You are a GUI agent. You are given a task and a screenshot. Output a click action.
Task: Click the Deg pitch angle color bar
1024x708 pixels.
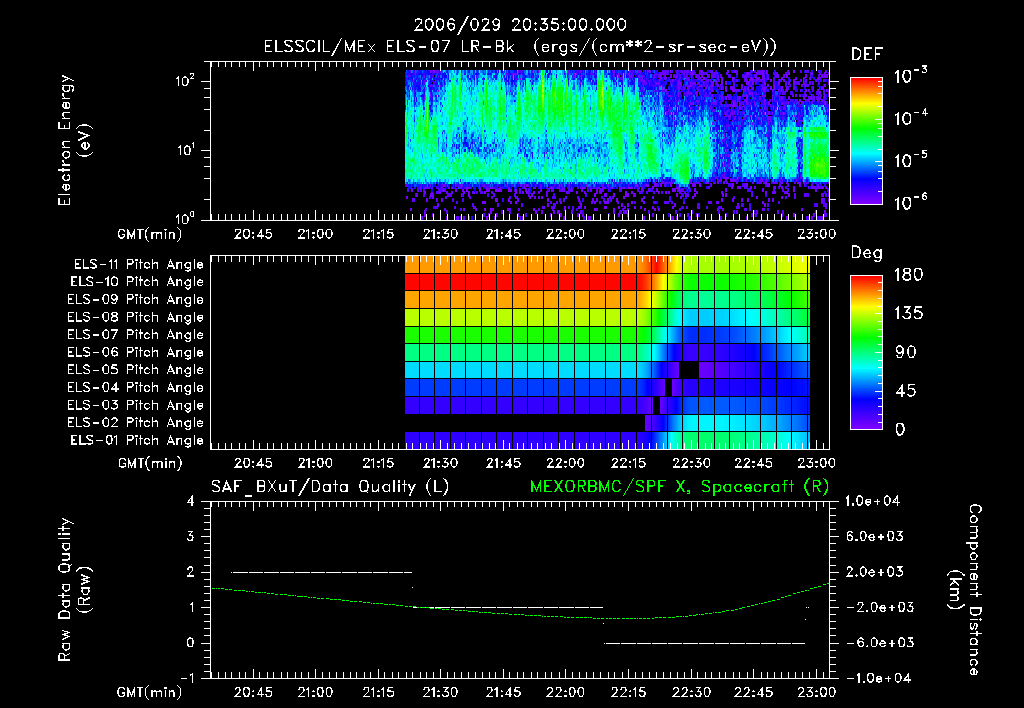tap(866, 352)
